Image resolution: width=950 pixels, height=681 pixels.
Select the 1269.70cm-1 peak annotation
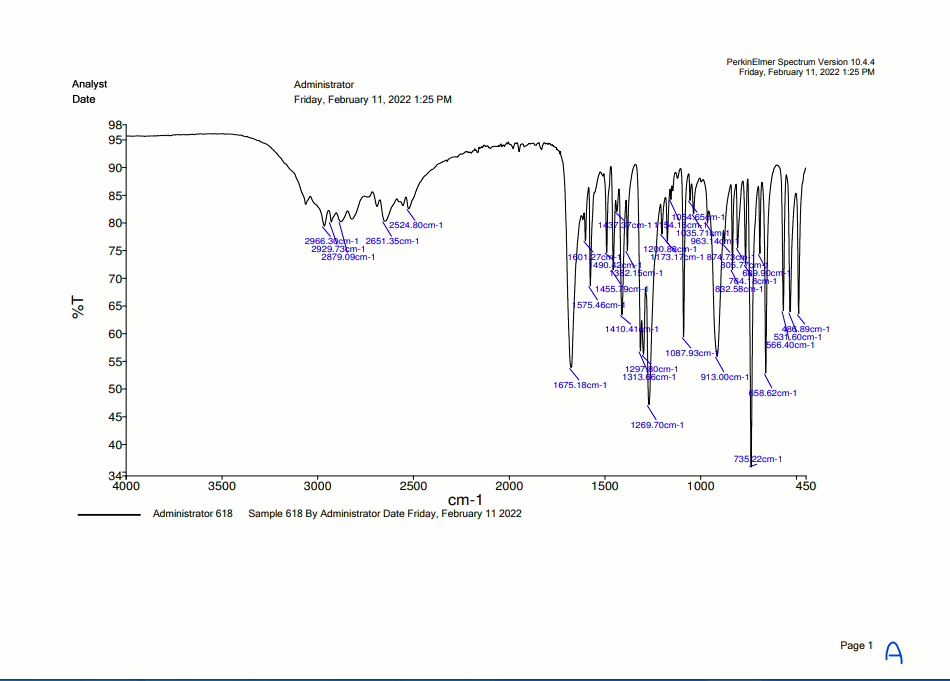click(x=657, y=425)
